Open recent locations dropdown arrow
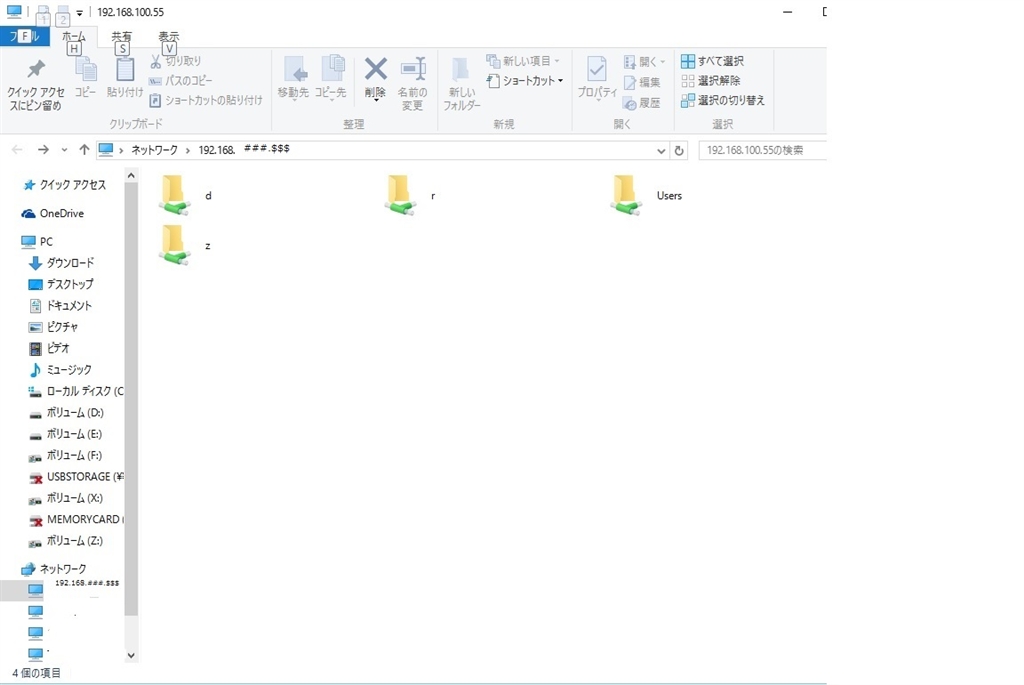This screenshot has width=1024, height=685. tap(64, 150)
